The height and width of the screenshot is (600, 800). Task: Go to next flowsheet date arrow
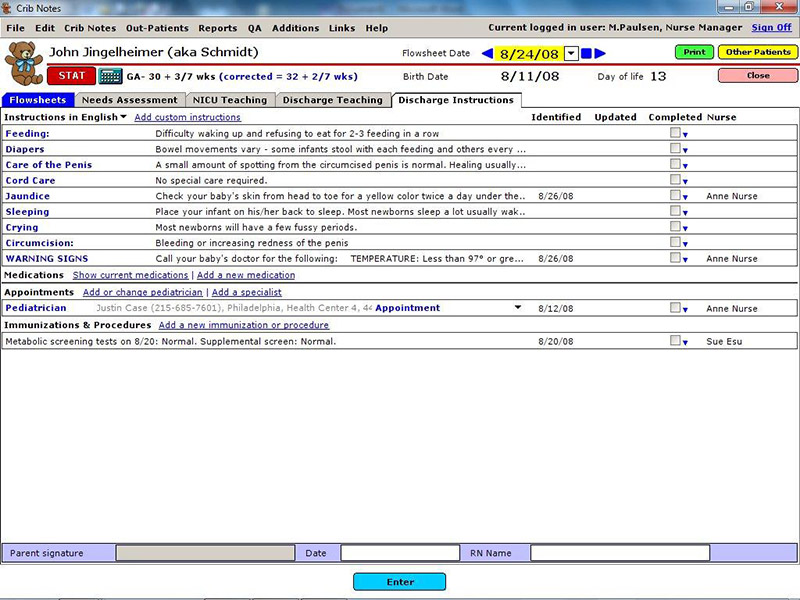pos(601,54)
